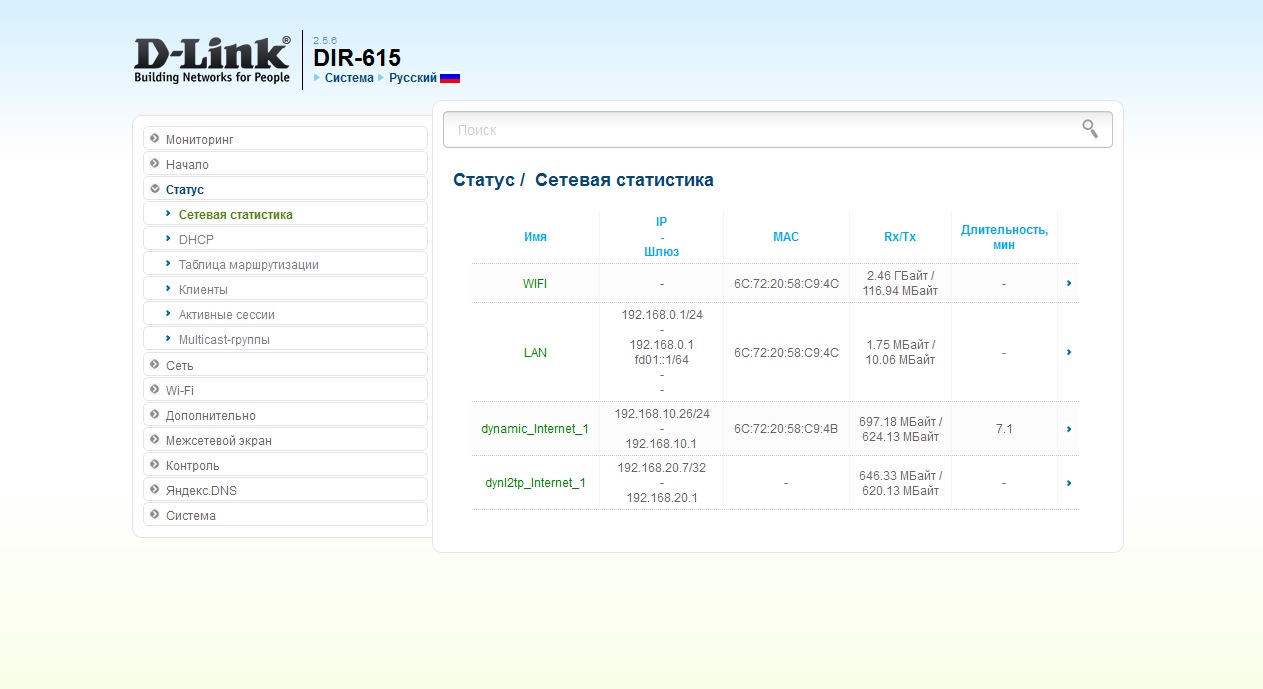This screenshot has width=1263, height=689.
Task: Expand the Система sidebar section
Action: click(x=285, y=515)
